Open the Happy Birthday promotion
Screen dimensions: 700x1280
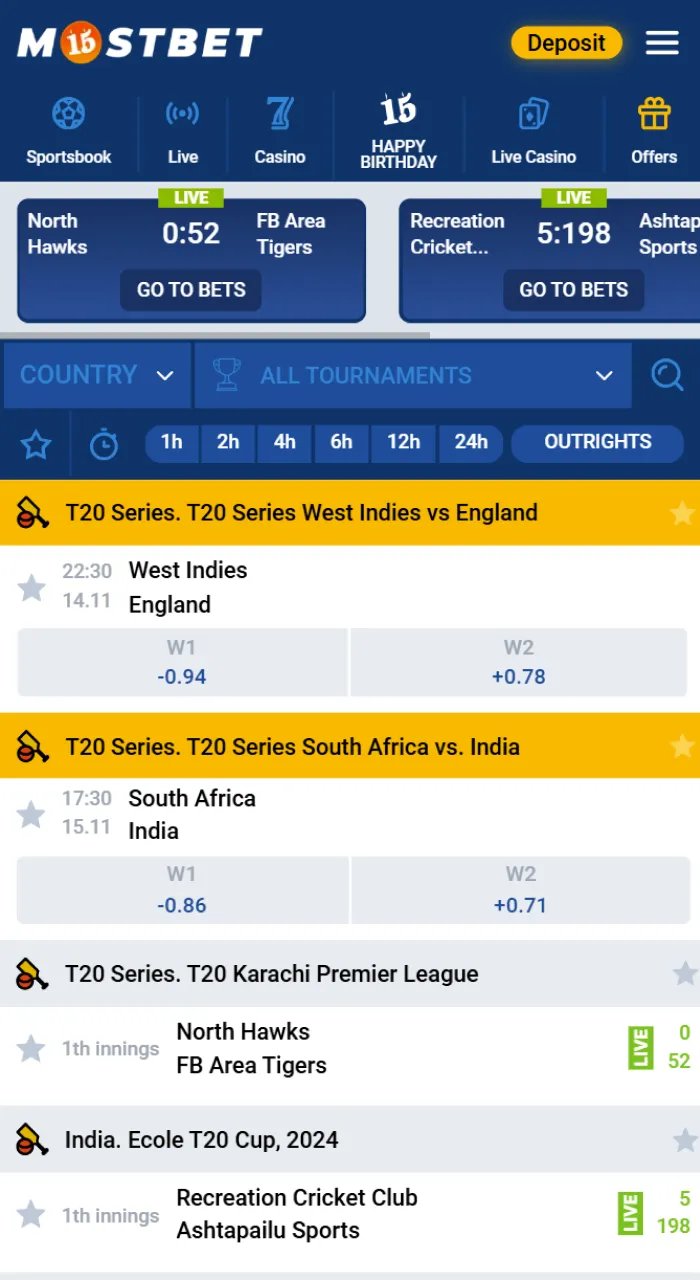click(x=398, y=128)
